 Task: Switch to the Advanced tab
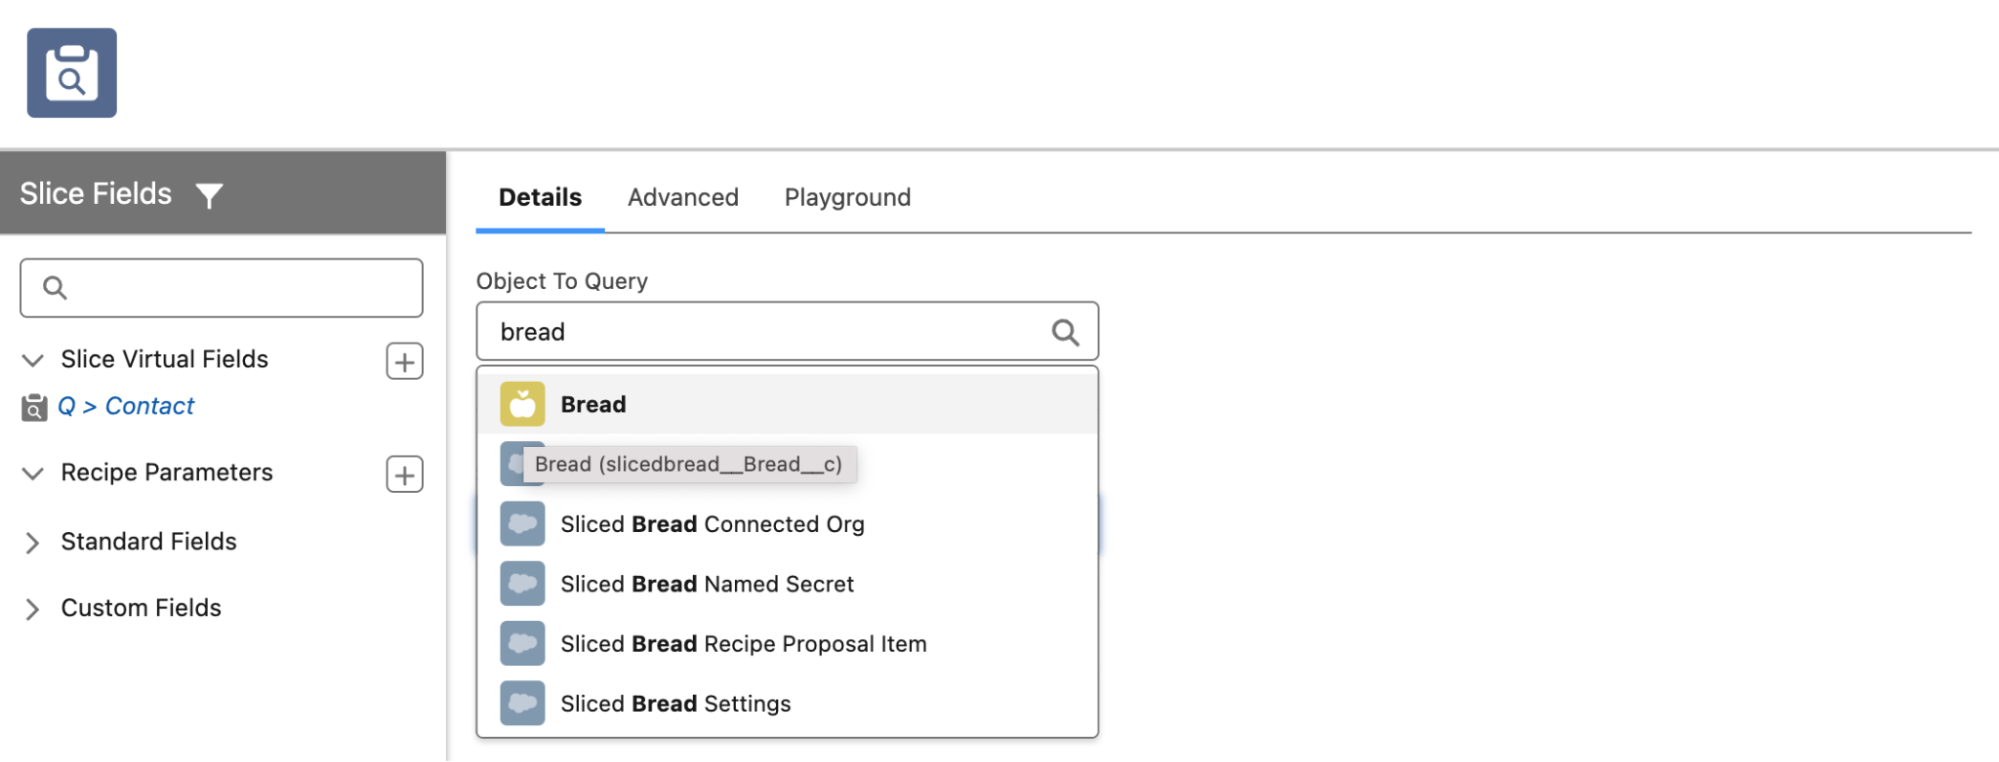pyautogui.click(x=682, y=197)
